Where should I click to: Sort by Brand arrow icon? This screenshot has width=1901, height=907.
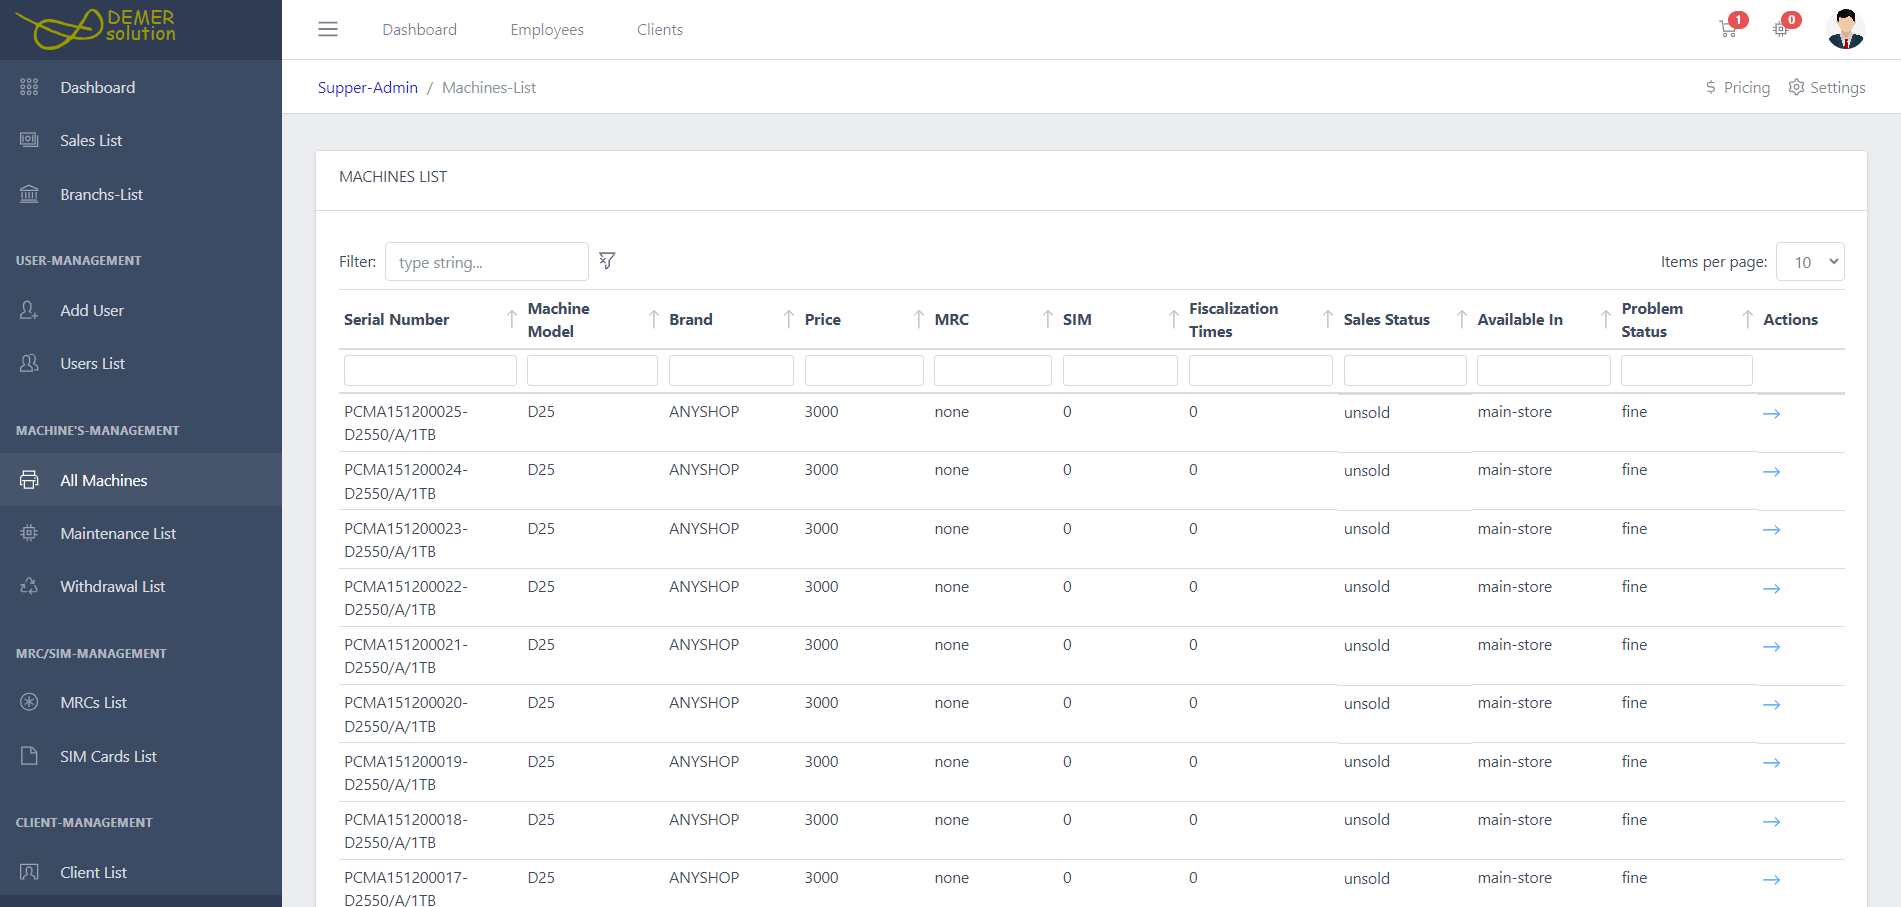coord(789,320)
